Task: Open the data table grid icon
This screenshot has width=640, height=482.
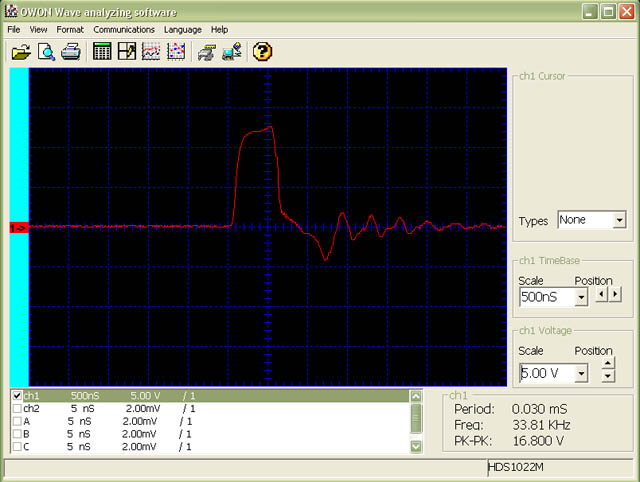Action: pyautogui.click(x=102, y=52)
